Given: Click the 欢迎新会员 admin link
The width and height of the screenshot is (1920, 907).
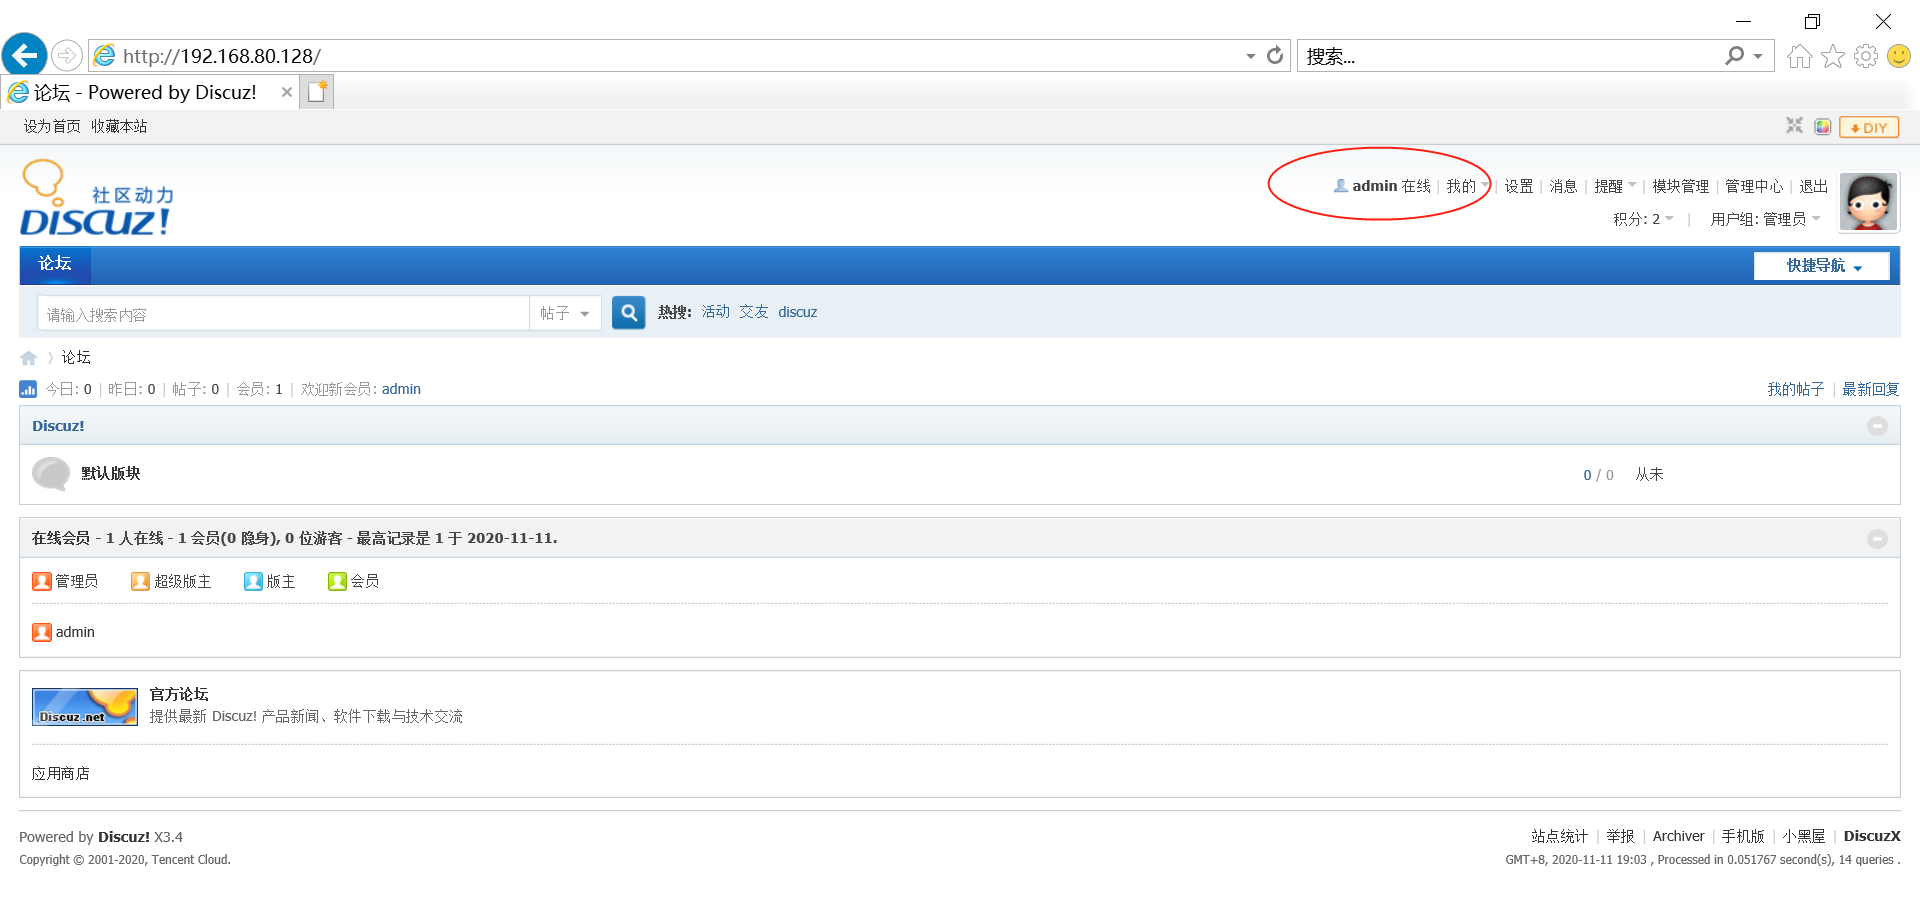Looking at the screenshot, I should 401,389.
